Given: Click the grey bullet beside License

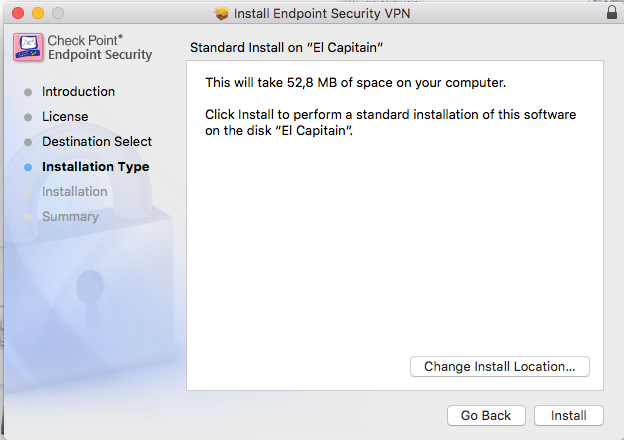Looking at the screenshot, I should click(28, 117).
